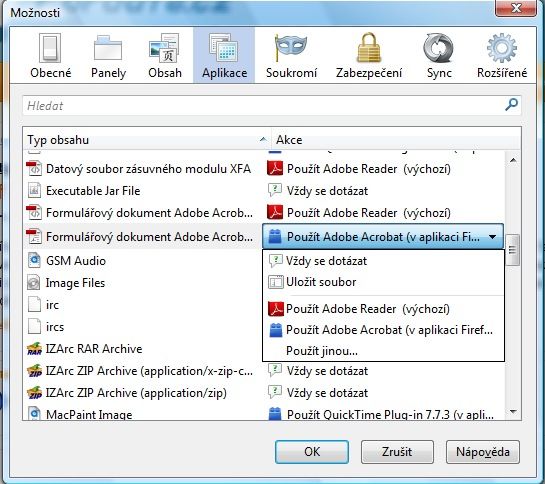This screenshot has width=545, height=484.
Task: Click the Zrušit button
Action: click(397, 452)
